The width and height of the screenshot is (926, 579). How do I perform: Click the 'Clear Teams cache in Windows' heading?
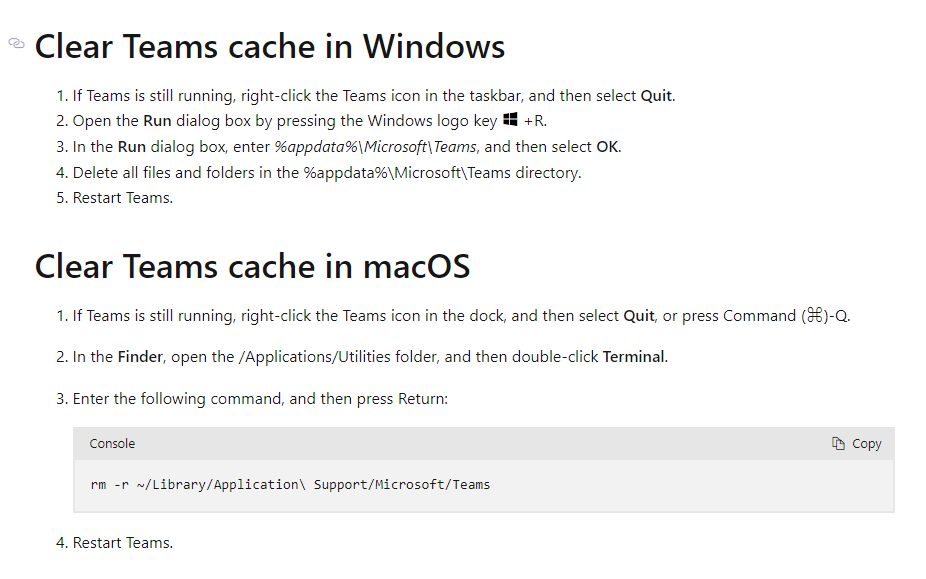pyautogui.click(x=270, y=47)
